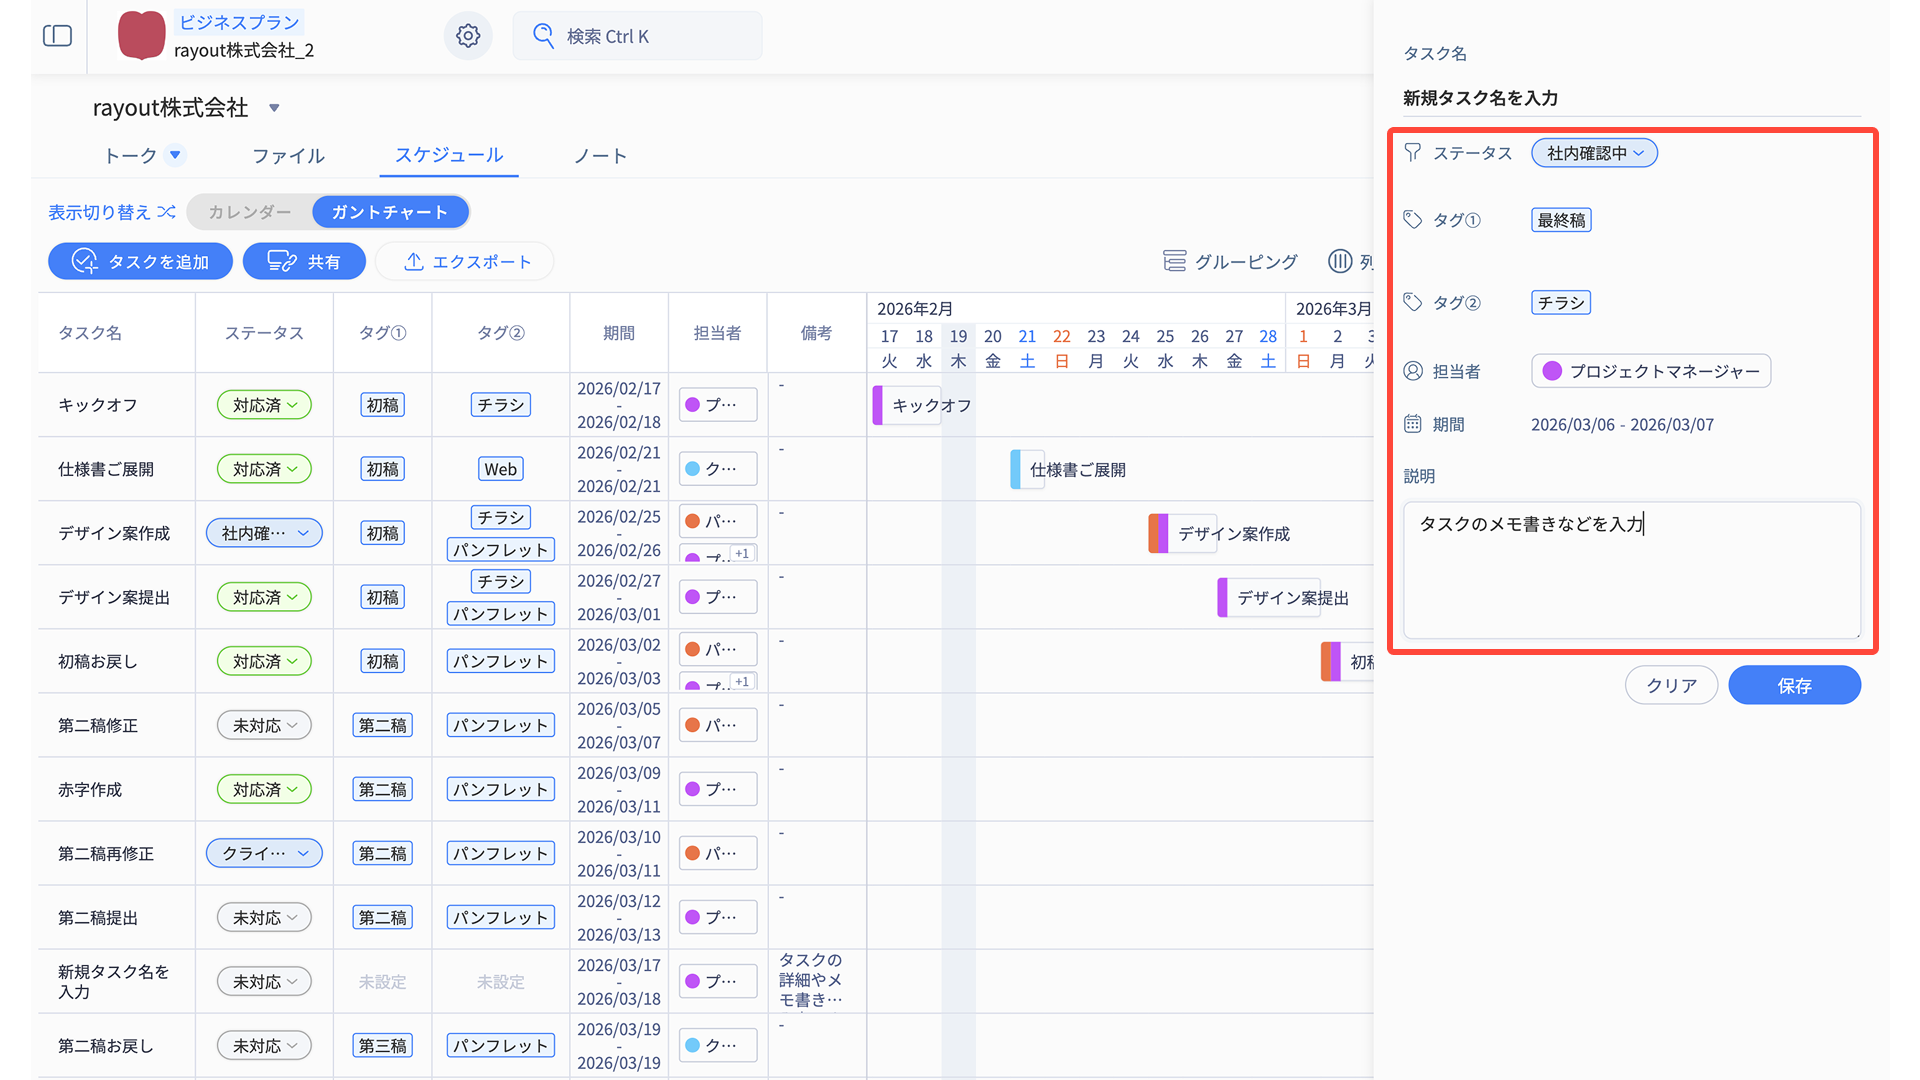Expand the rayout株式会社 project dropdown arrow
Screen dimensions: 1920x1080
[274, 108]
